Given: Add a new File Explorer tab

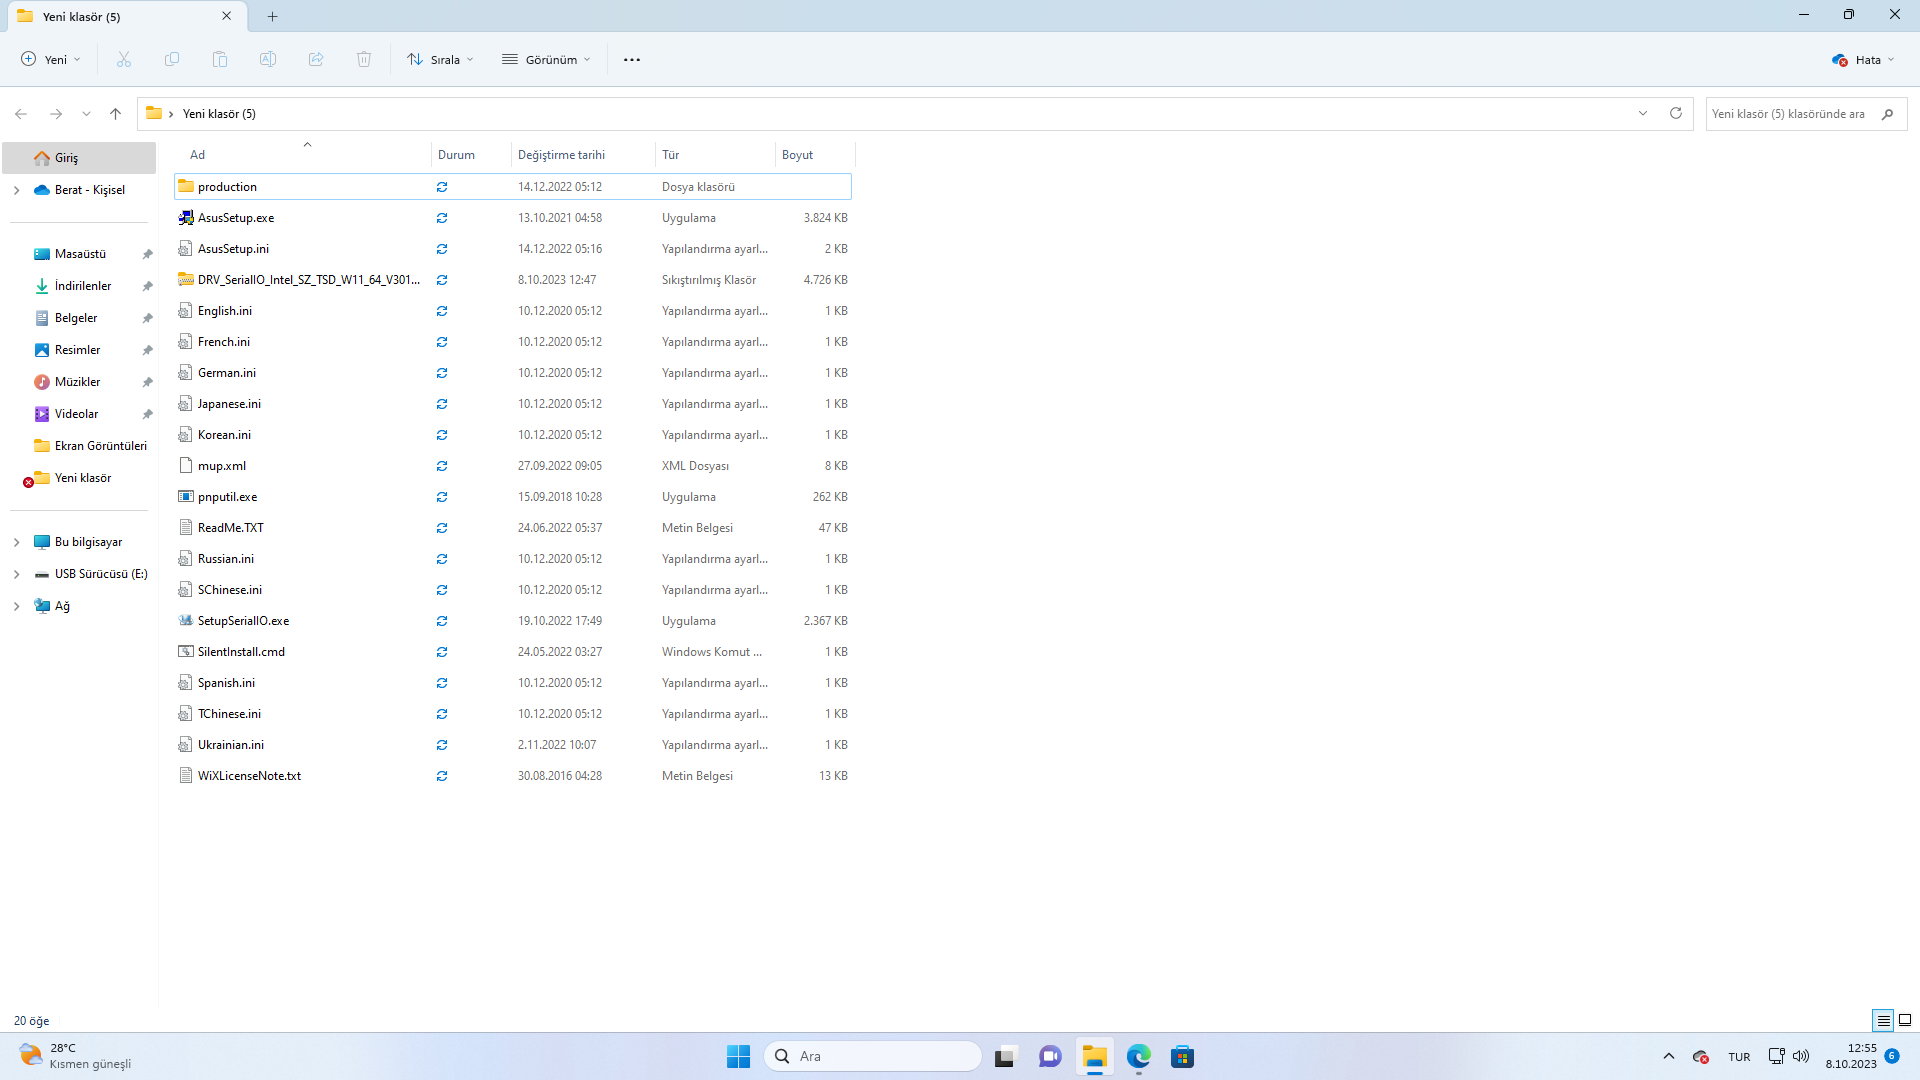Looking at the screenshot, I should tap(273, 16).
